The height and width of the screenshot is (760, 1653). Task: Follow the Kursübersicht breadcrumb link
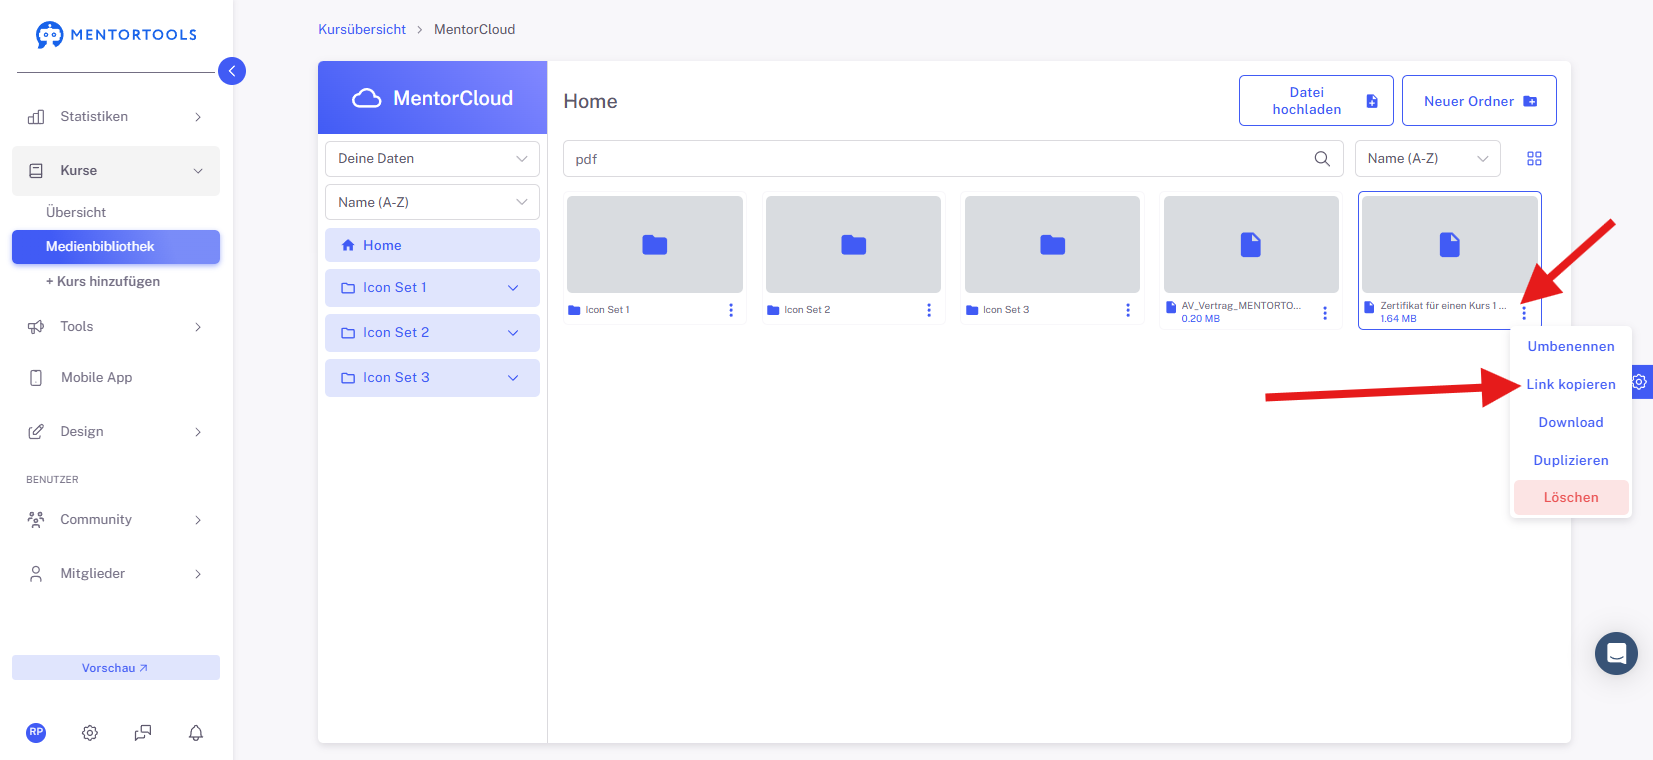362,30
